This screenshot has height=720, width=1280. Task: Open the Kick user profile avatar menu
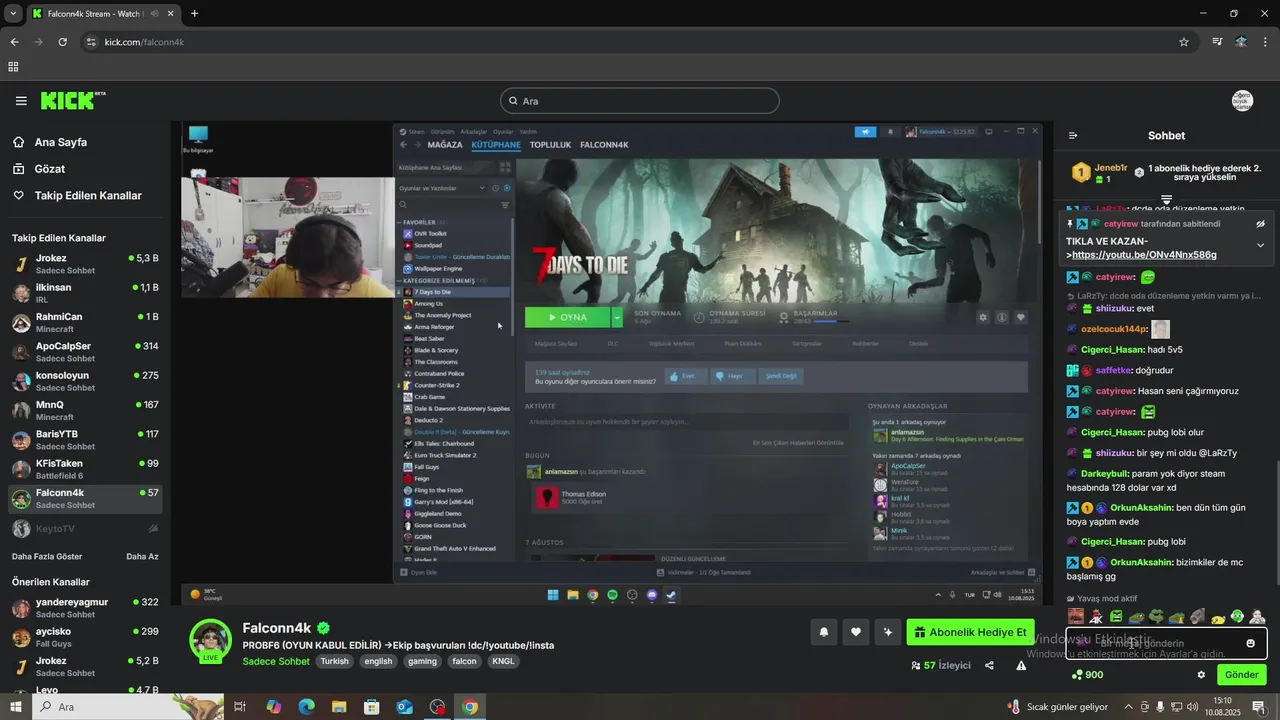pos(1242,100)
